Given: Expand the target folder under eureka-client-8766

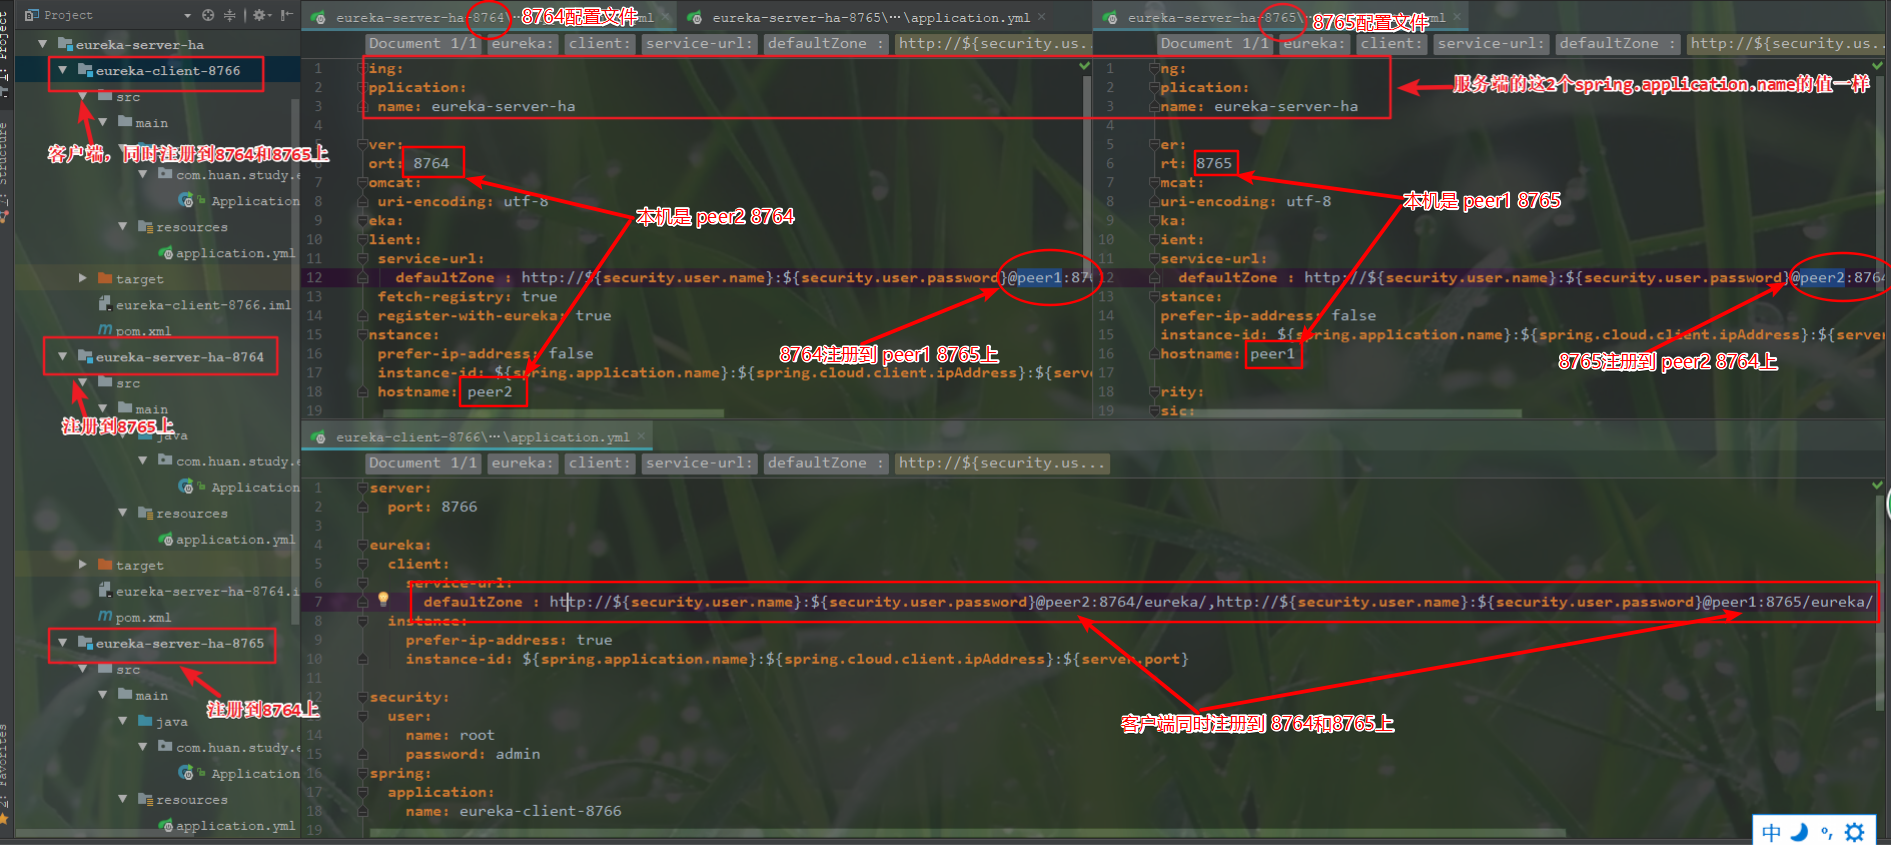Looking at the screenshot, I should [83, 278].
